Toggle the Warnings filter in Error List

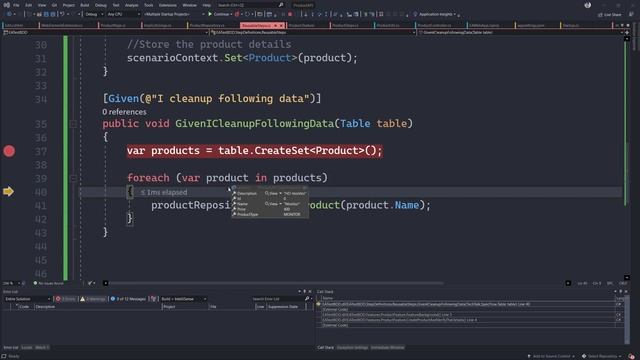point(93,299)
